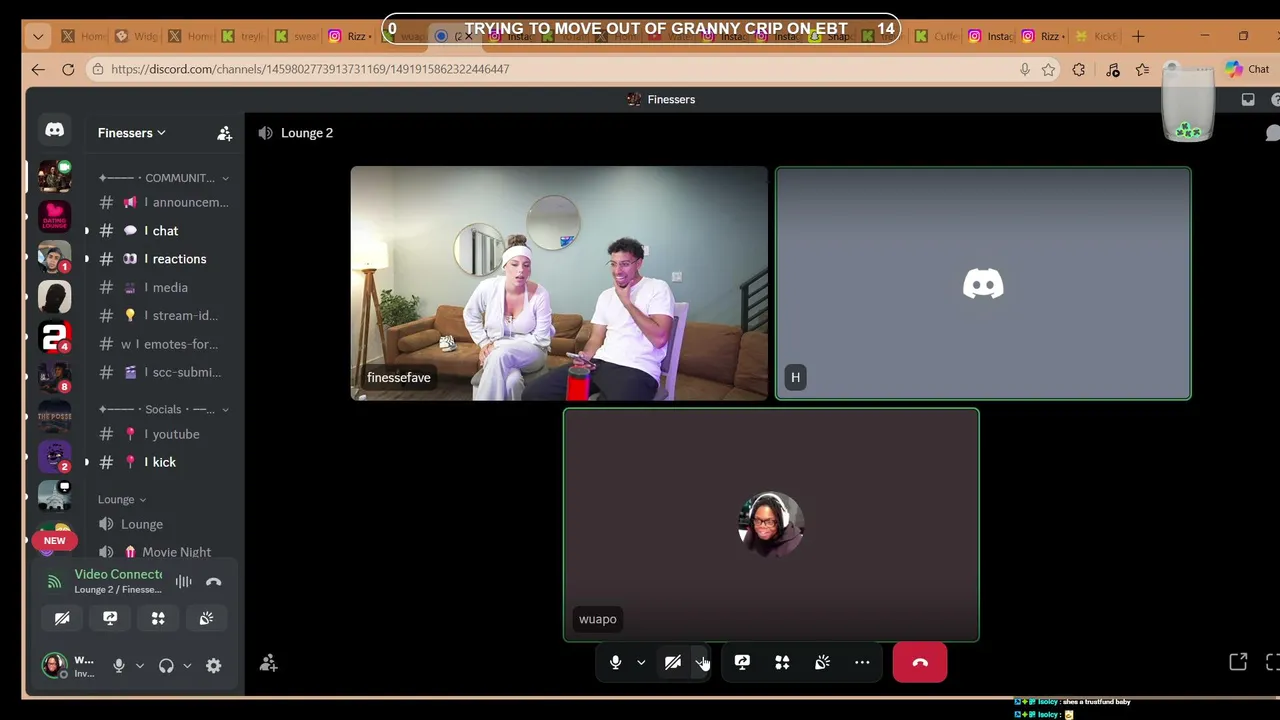Mute microphone in the user panel
This screenshot has height=720, width=1280.
coord(119,665)
